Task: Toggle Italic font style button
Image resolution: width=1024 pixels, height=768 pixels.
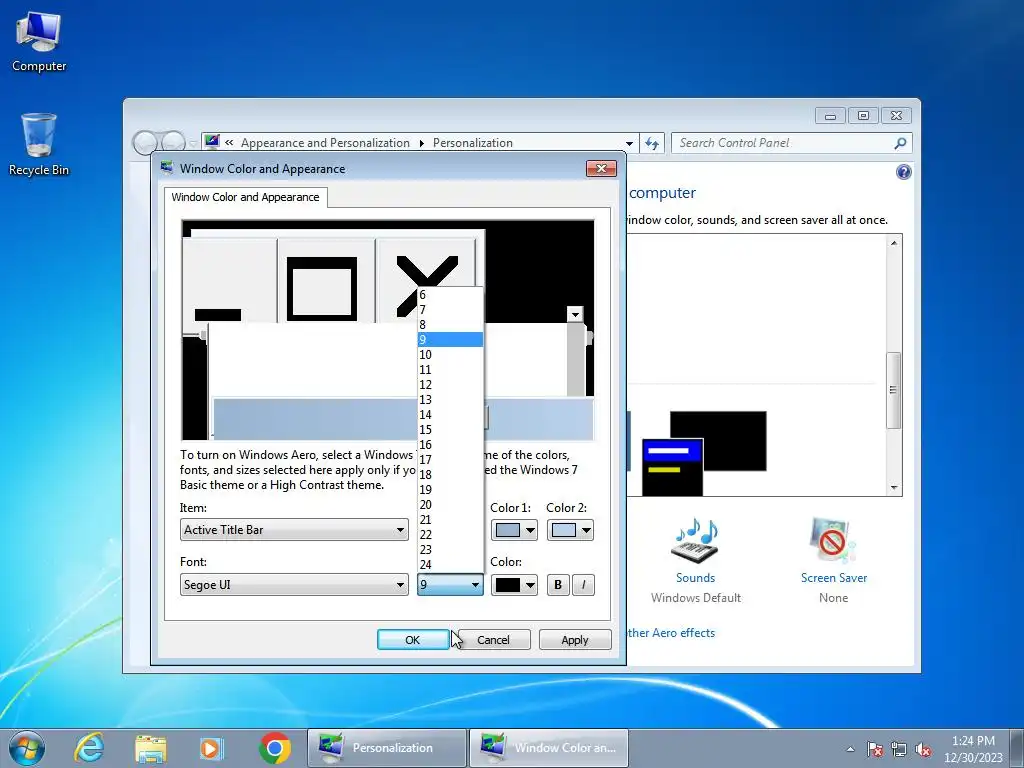Action: coord(583,584)
